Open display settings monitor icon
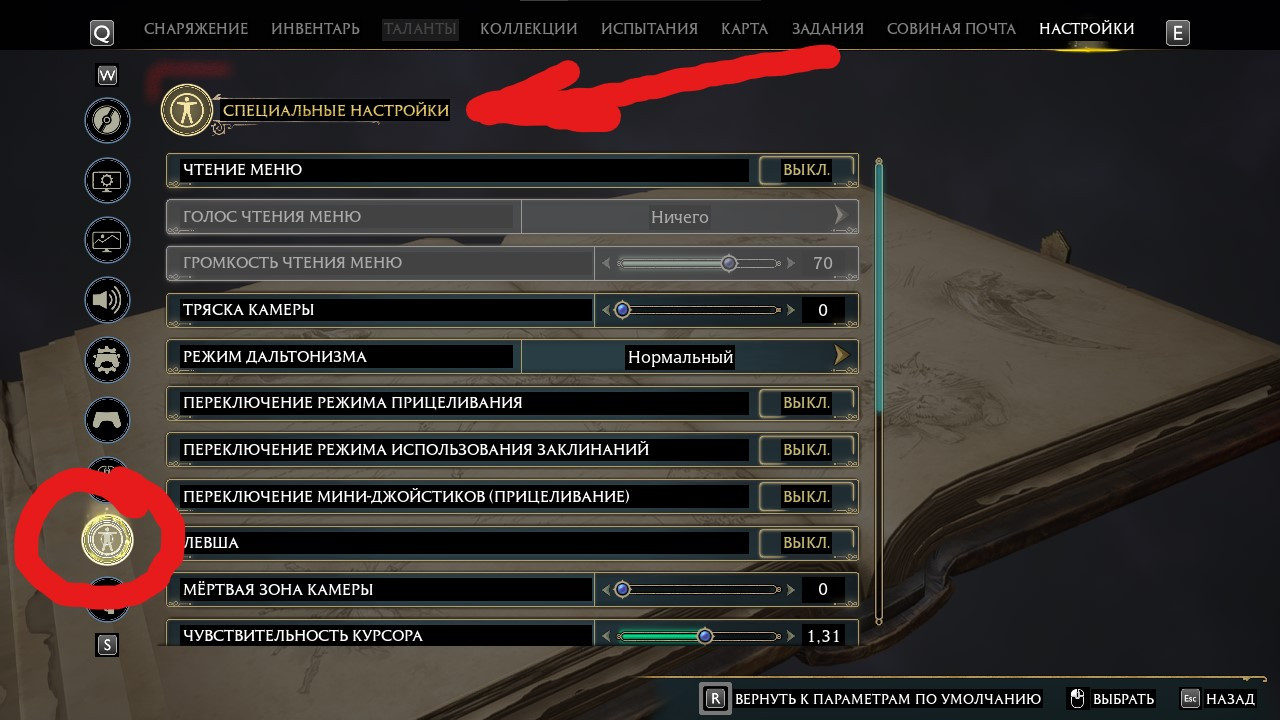The image size is (1280, 720). [107, 181]
